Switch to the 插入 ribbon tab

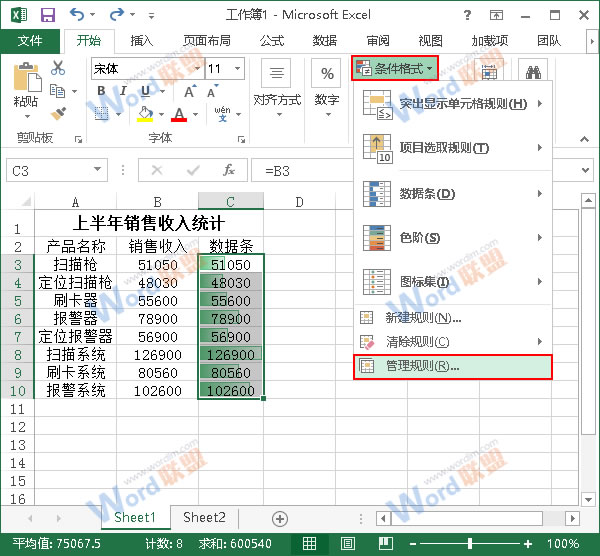(142, 41)
